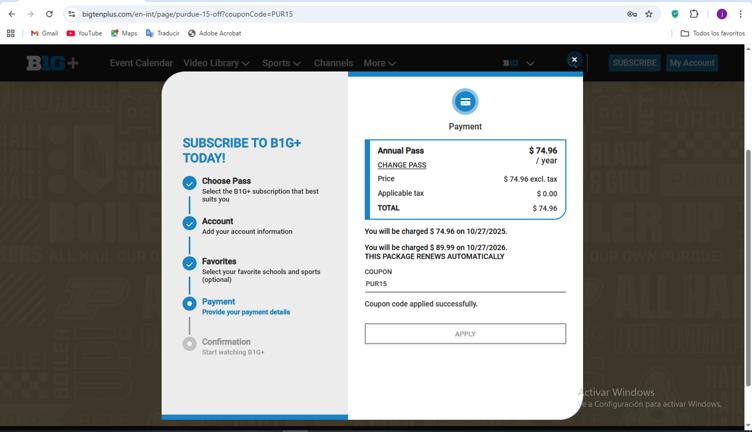Viewport: 752px width, 432px height.
Task: Select the Confirmation step circle
Action: (x=189, y=344)
